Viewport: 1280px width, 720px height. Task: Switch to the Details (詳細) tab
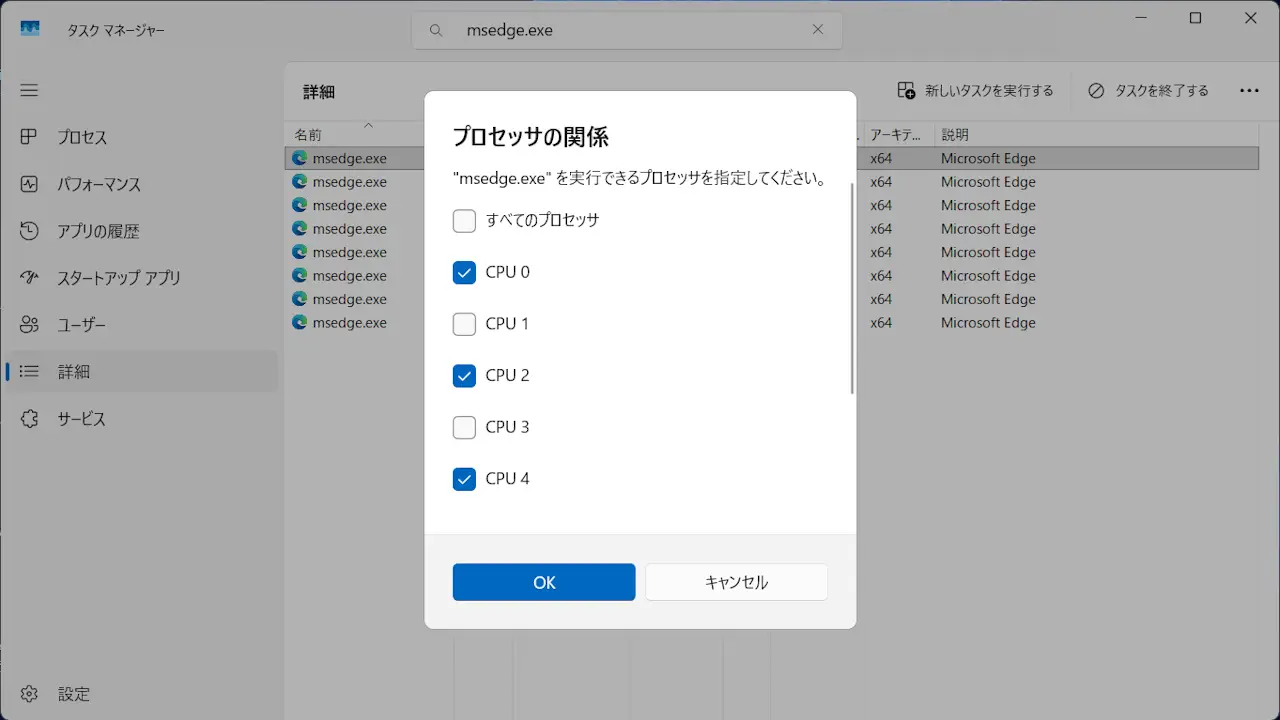(73, 372)
